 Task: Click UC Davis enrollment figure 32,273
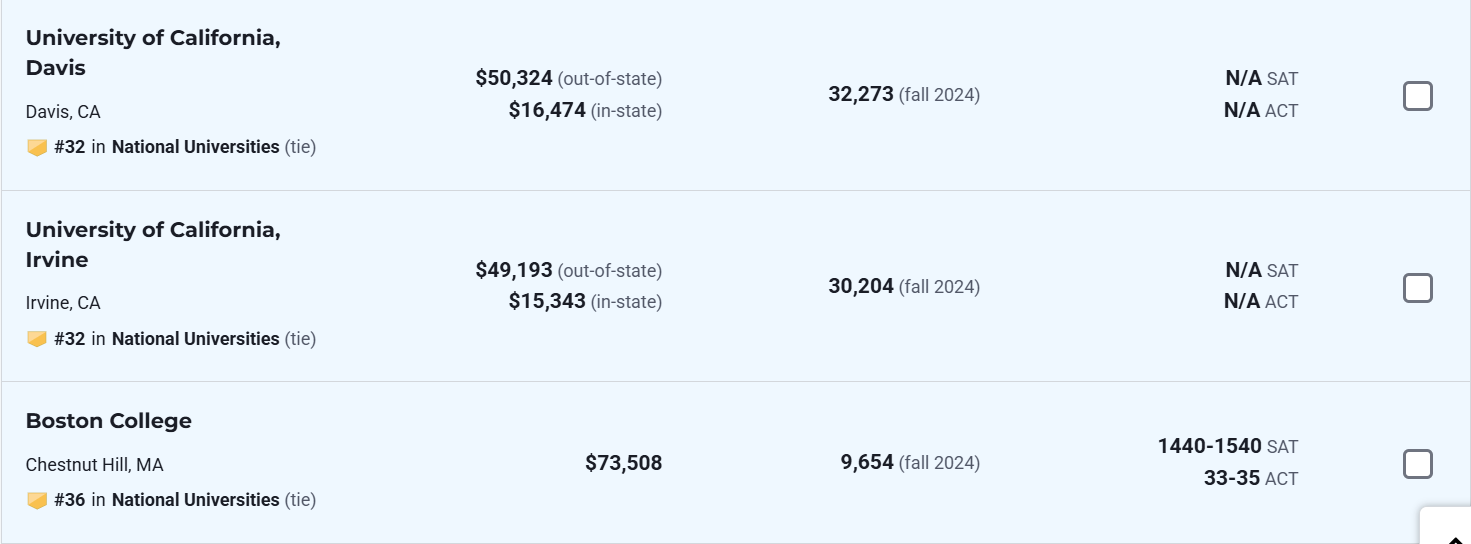point(861,95)
